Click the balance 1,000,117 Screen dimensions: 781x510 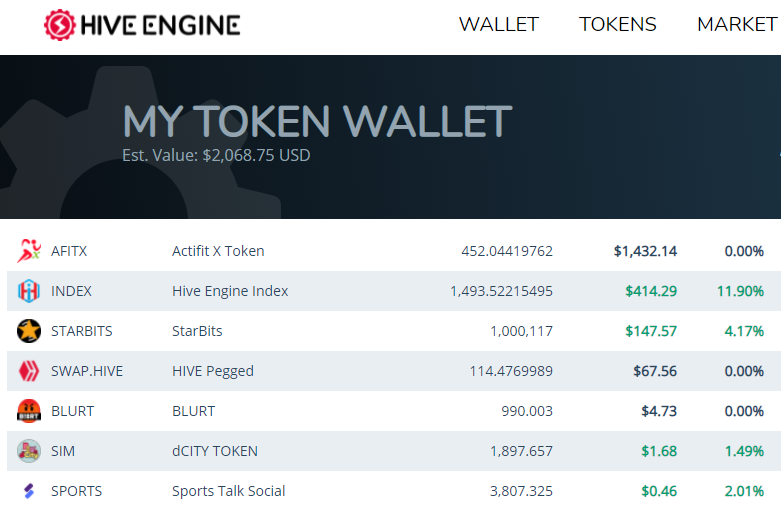coord(521,331)
